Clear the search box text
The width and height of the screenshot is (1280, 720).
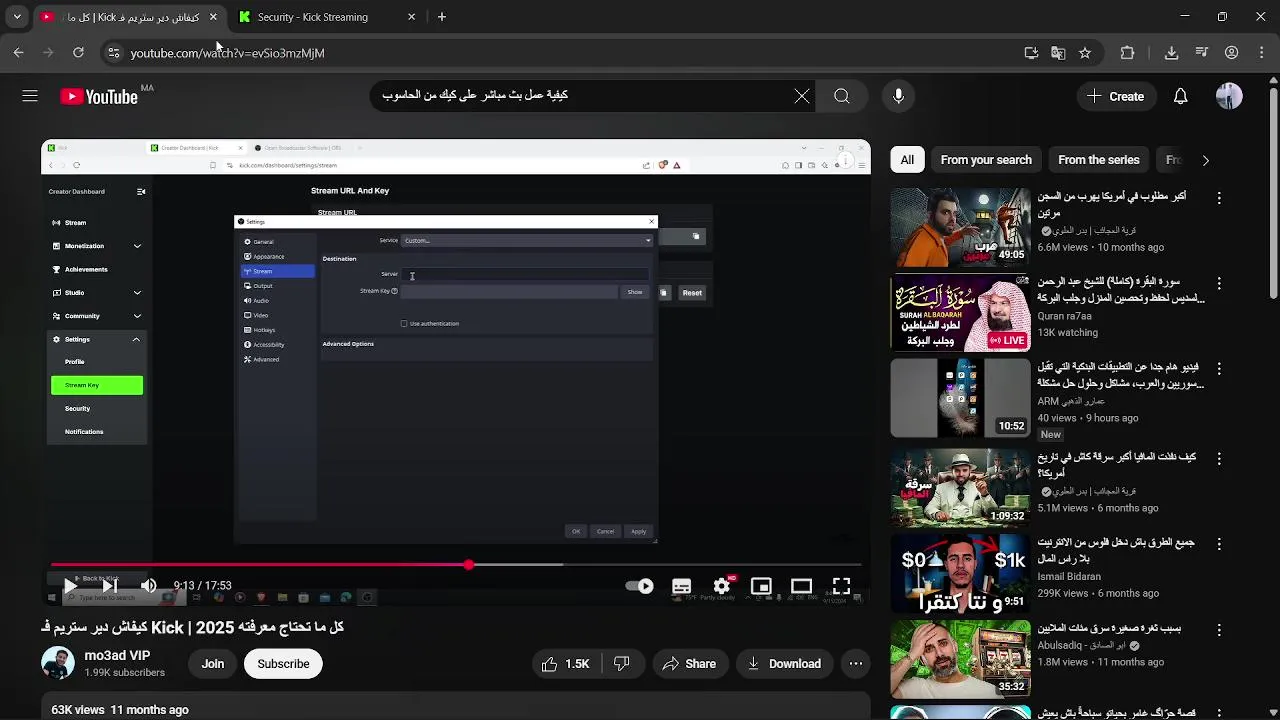pyautogui.click(x=802, y=96)
